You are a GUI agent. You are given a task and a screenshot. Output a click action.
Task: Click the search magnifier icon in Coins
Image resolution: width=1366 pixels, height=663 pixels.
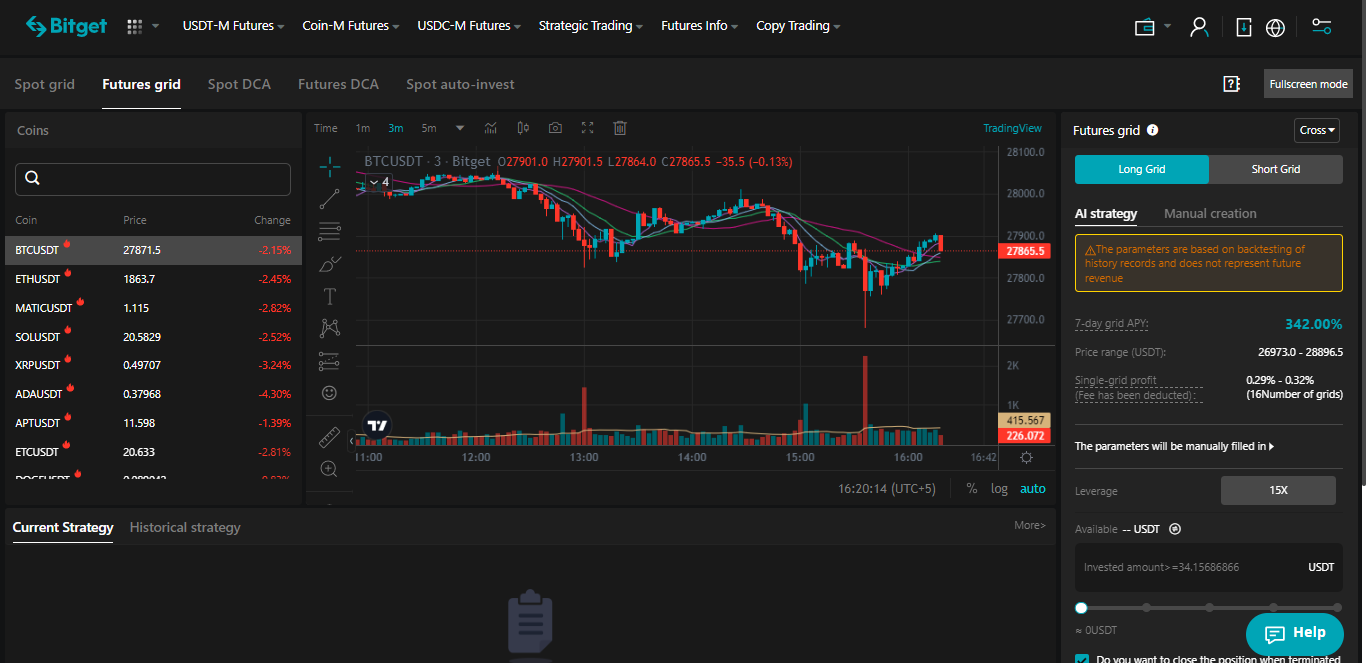pyautogui.click(x=32, y=178)
